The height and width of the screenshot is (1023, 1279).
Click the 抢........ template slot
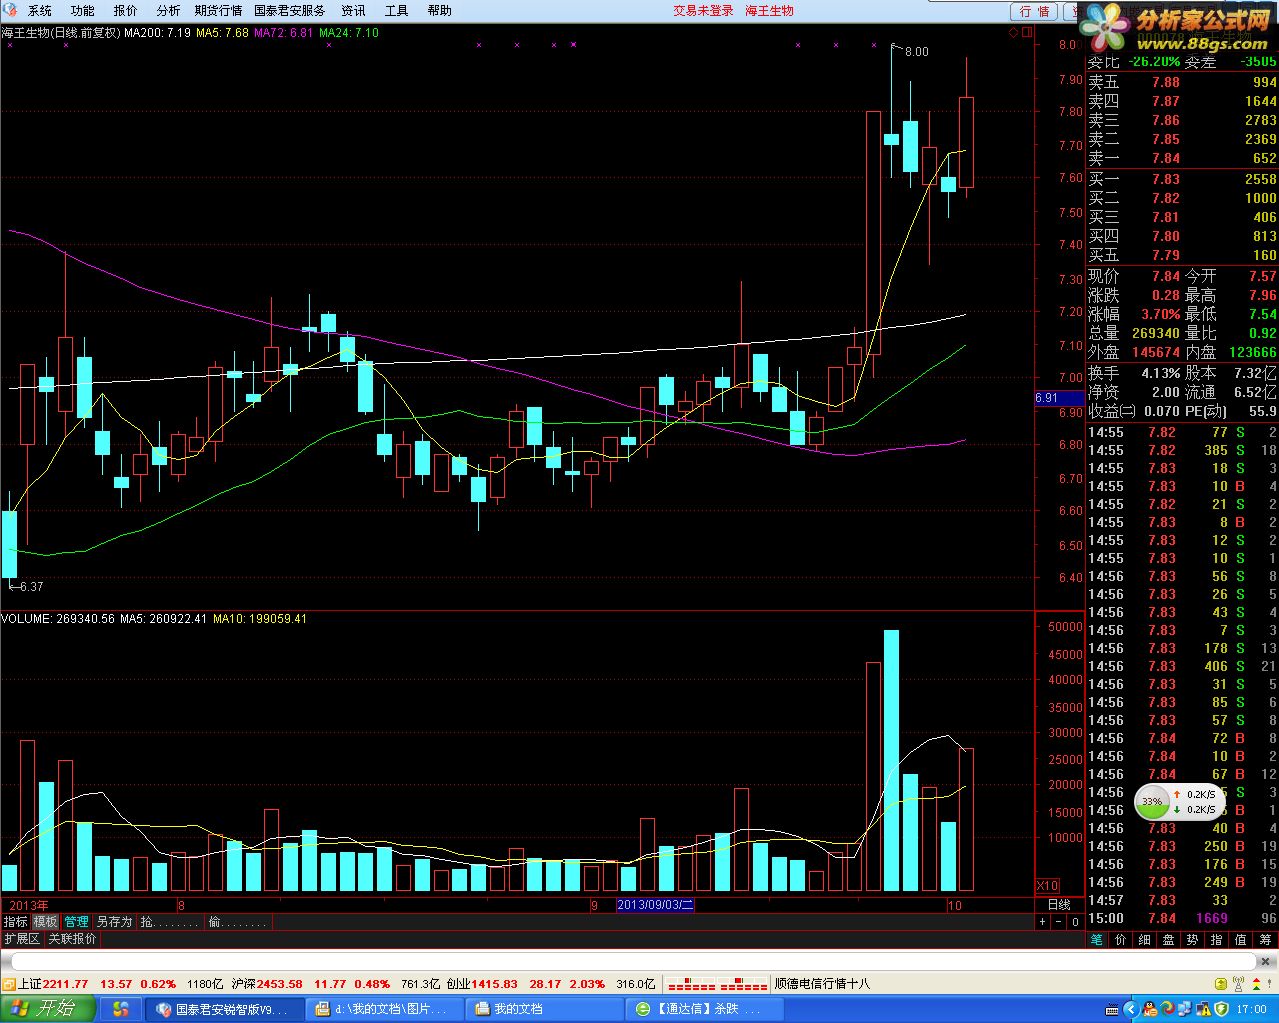[169, 922]
